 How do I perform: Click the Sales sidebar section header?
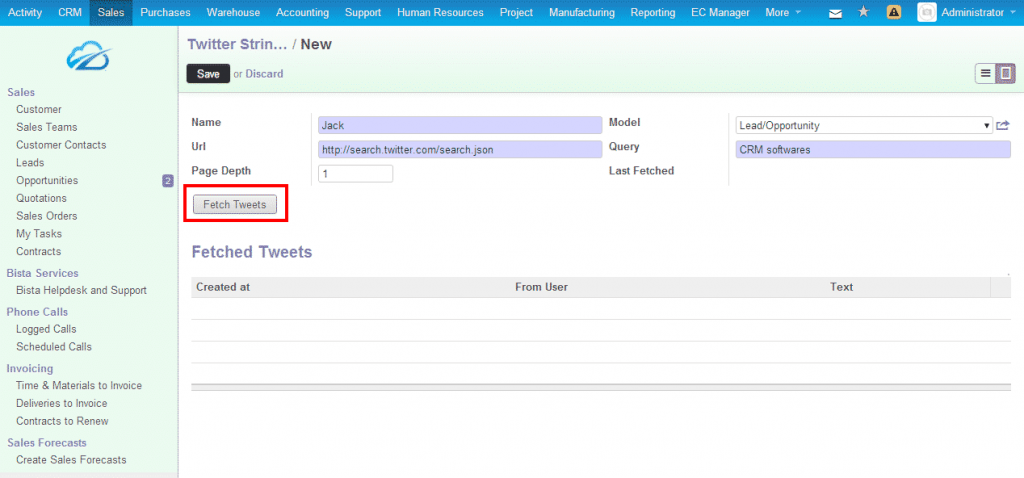(20, 93)
